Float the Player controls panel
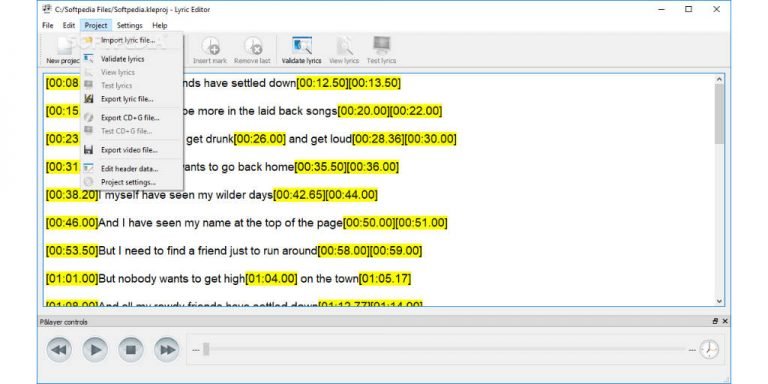Viewport: 768px width, 384px height. (x=715, y=321)
